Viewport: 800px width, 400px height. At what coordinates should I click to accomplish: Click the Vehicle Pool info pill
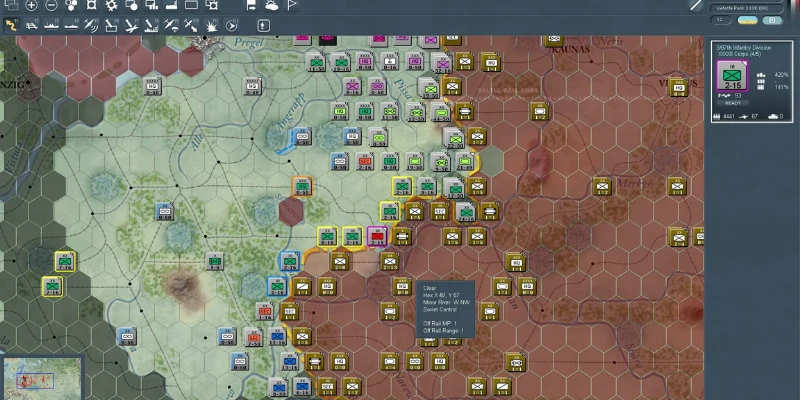click(x=746, y=8)
